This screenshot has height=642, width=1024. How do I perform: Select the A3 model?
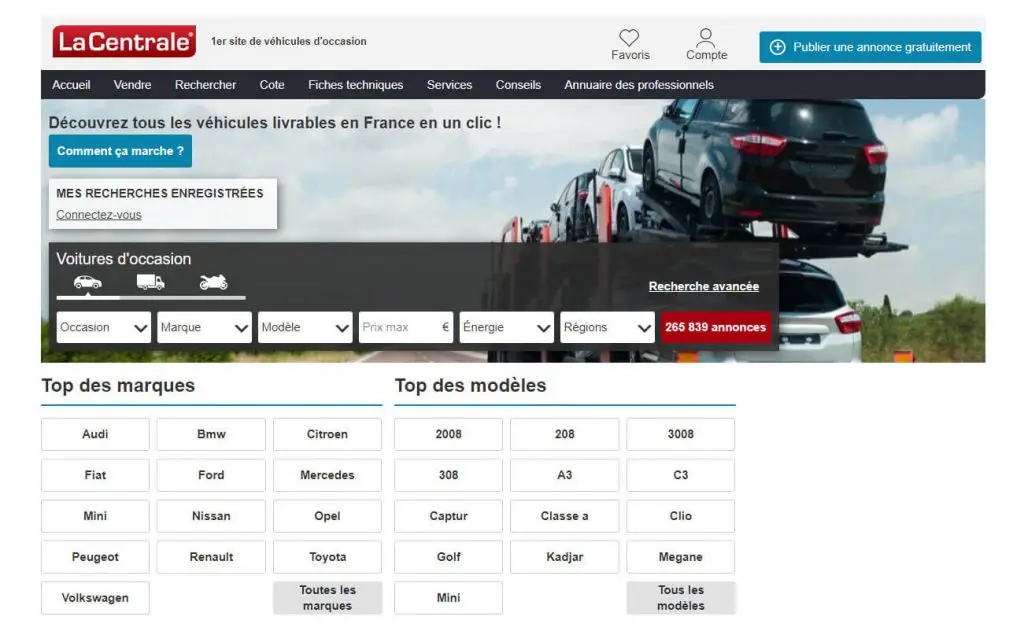click(565, 475)
